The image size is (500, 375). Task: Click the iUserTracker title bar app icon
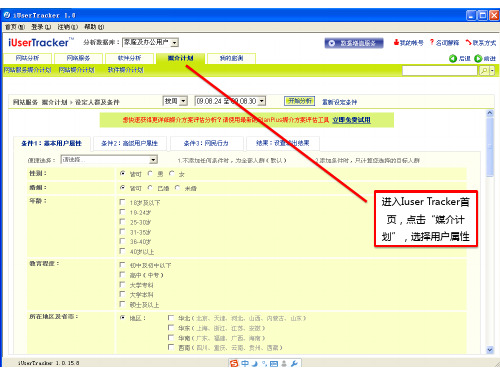(7, 15)
